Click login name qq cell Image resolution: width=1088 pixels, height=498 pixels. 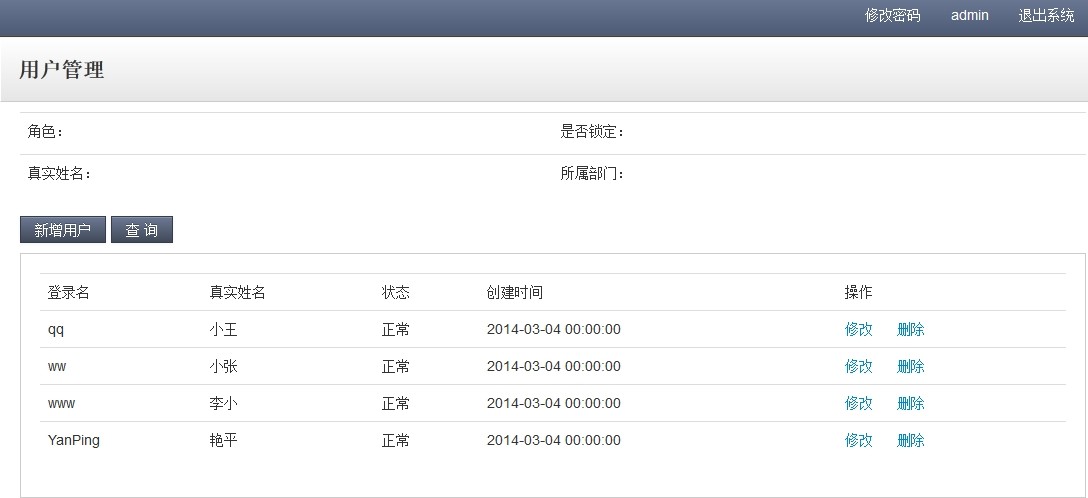click(x=56, y=329)
